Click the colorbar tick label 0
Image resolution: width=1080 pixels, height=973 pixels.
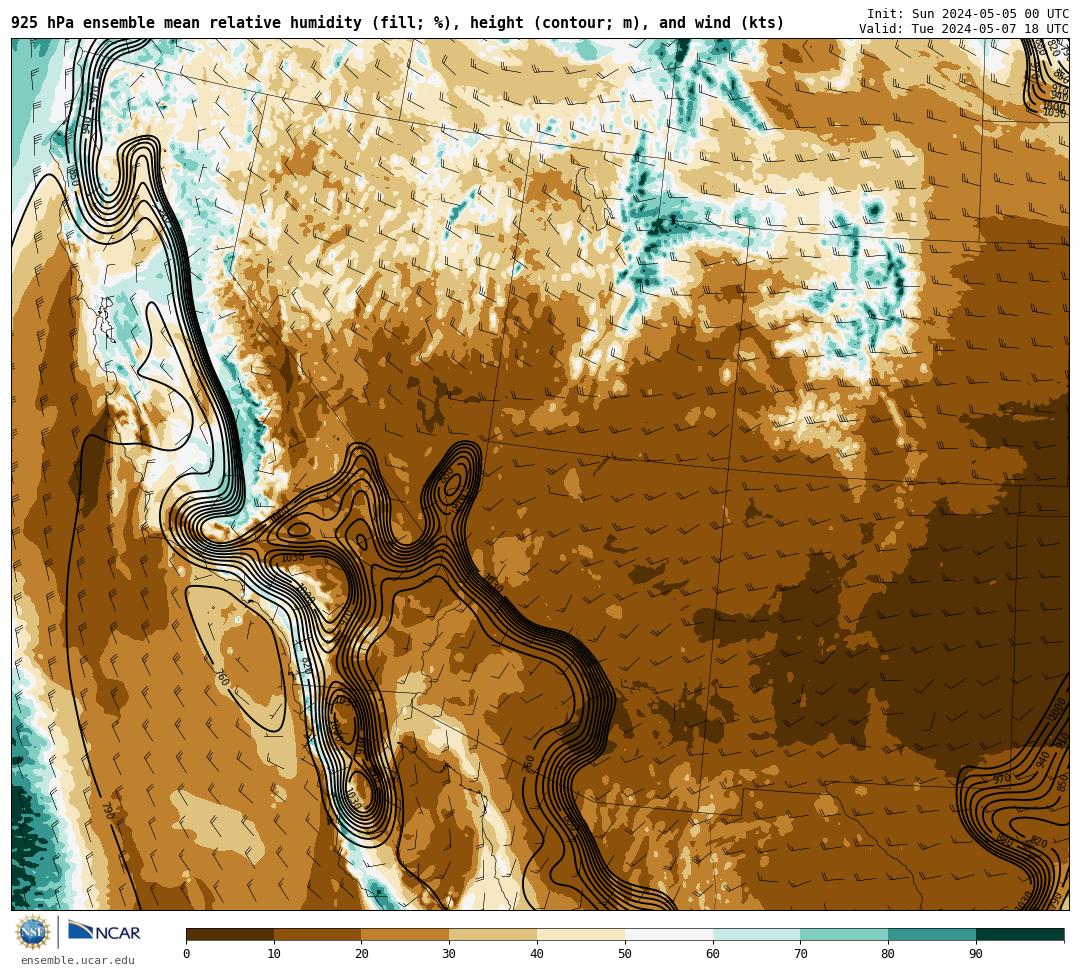pos(187,954)
